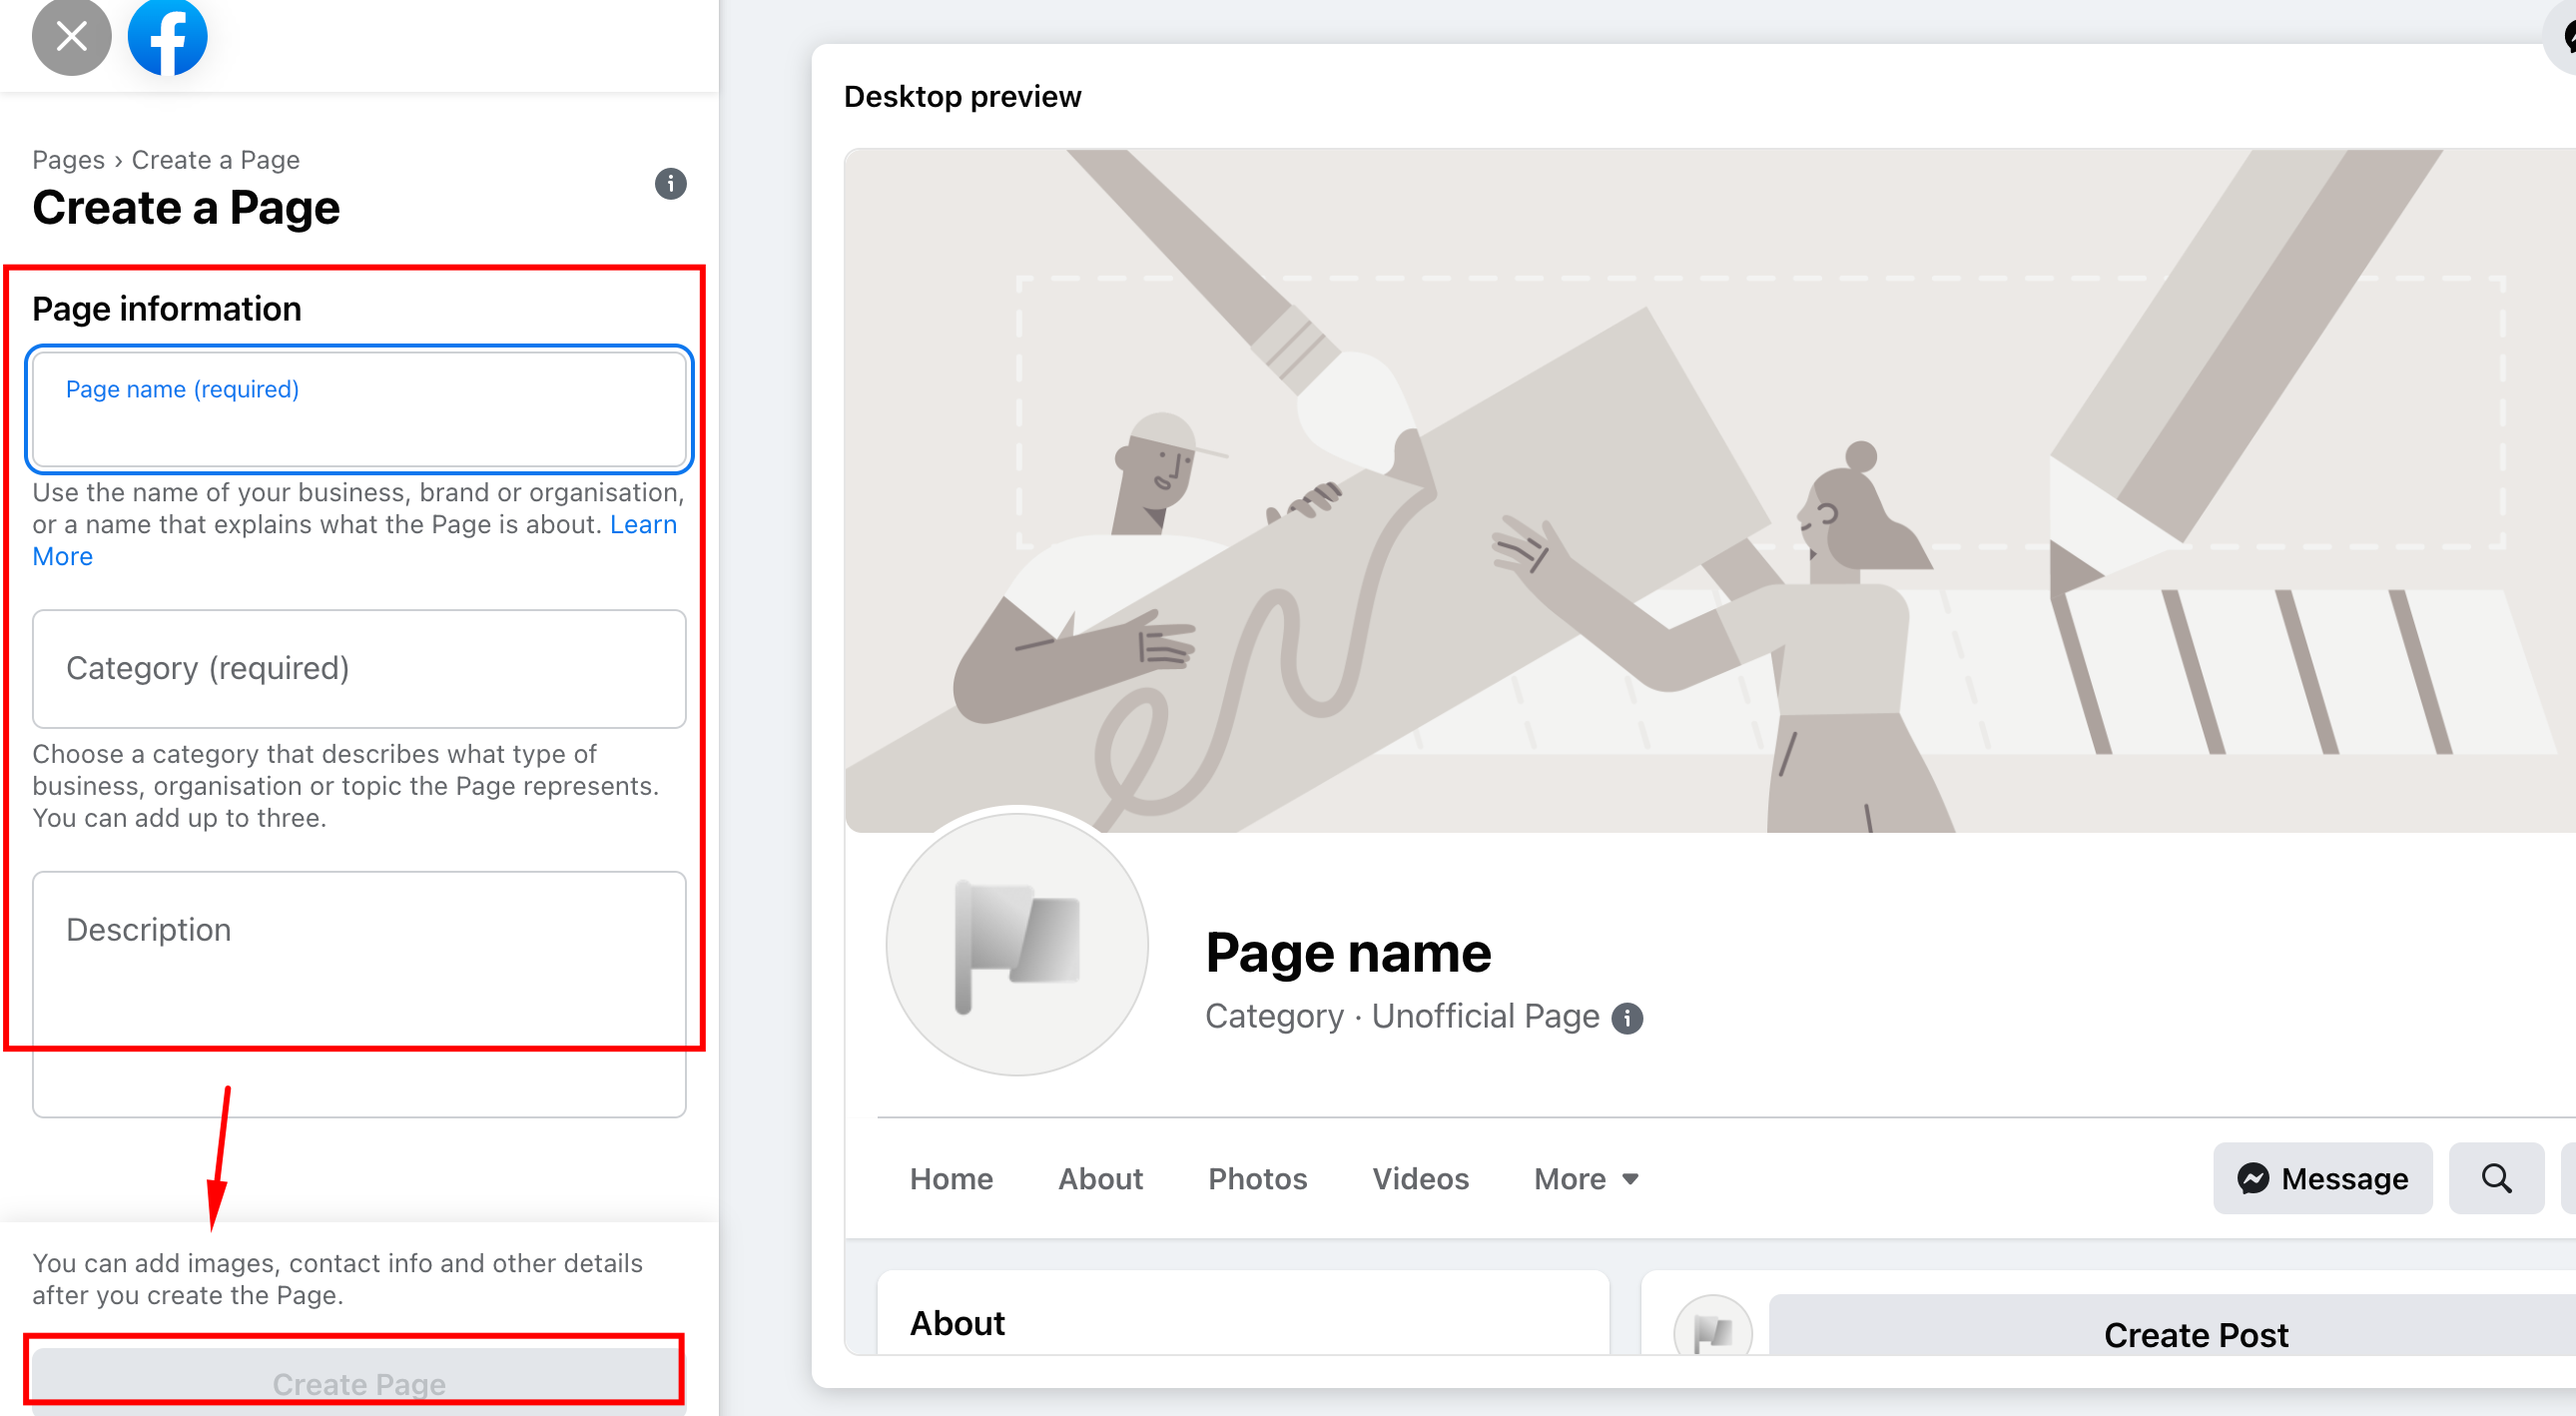Click info icon next to Unofficial Page
The width and height of the screenshot is (2576, 1416).
[x=1627, y=1018]
